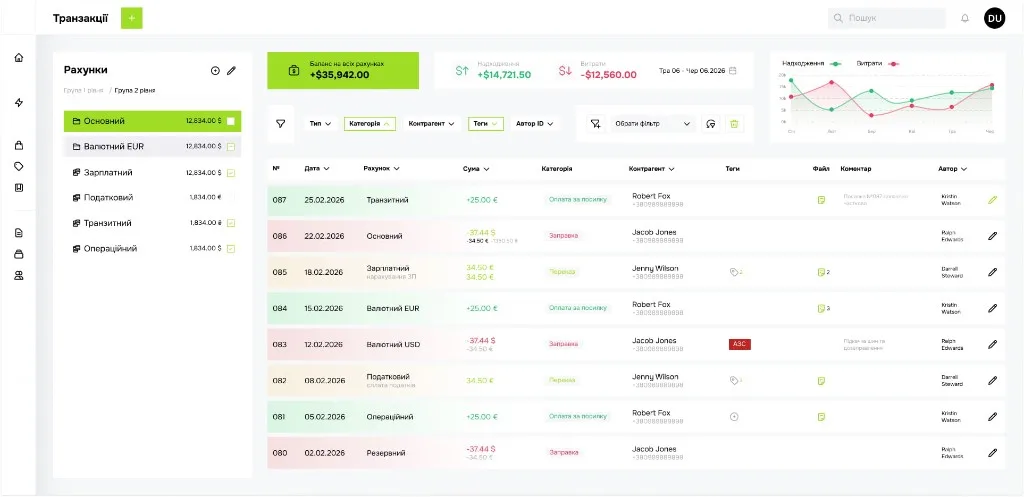Toggle checkbox for Валютний EUR account
The width and height of the screenshot is (1024, 497).
[x=231, y=147]
